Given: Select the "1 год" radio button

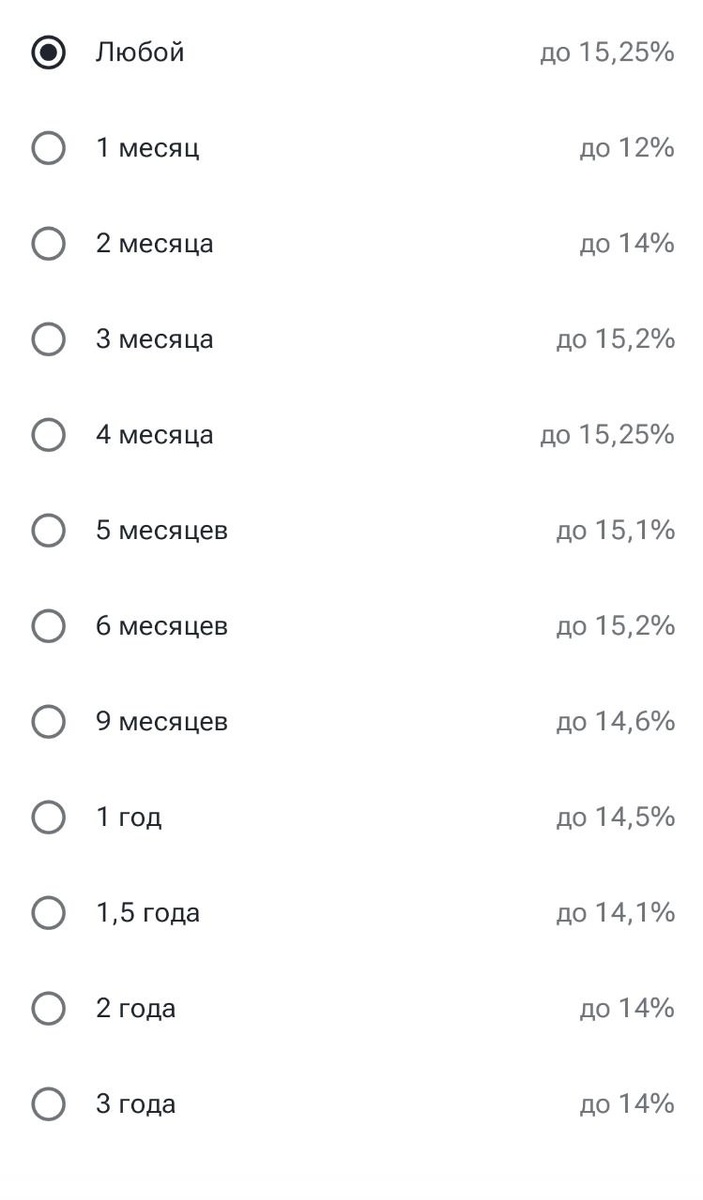Looking at the screenshot, I should [x=48, y=818].
